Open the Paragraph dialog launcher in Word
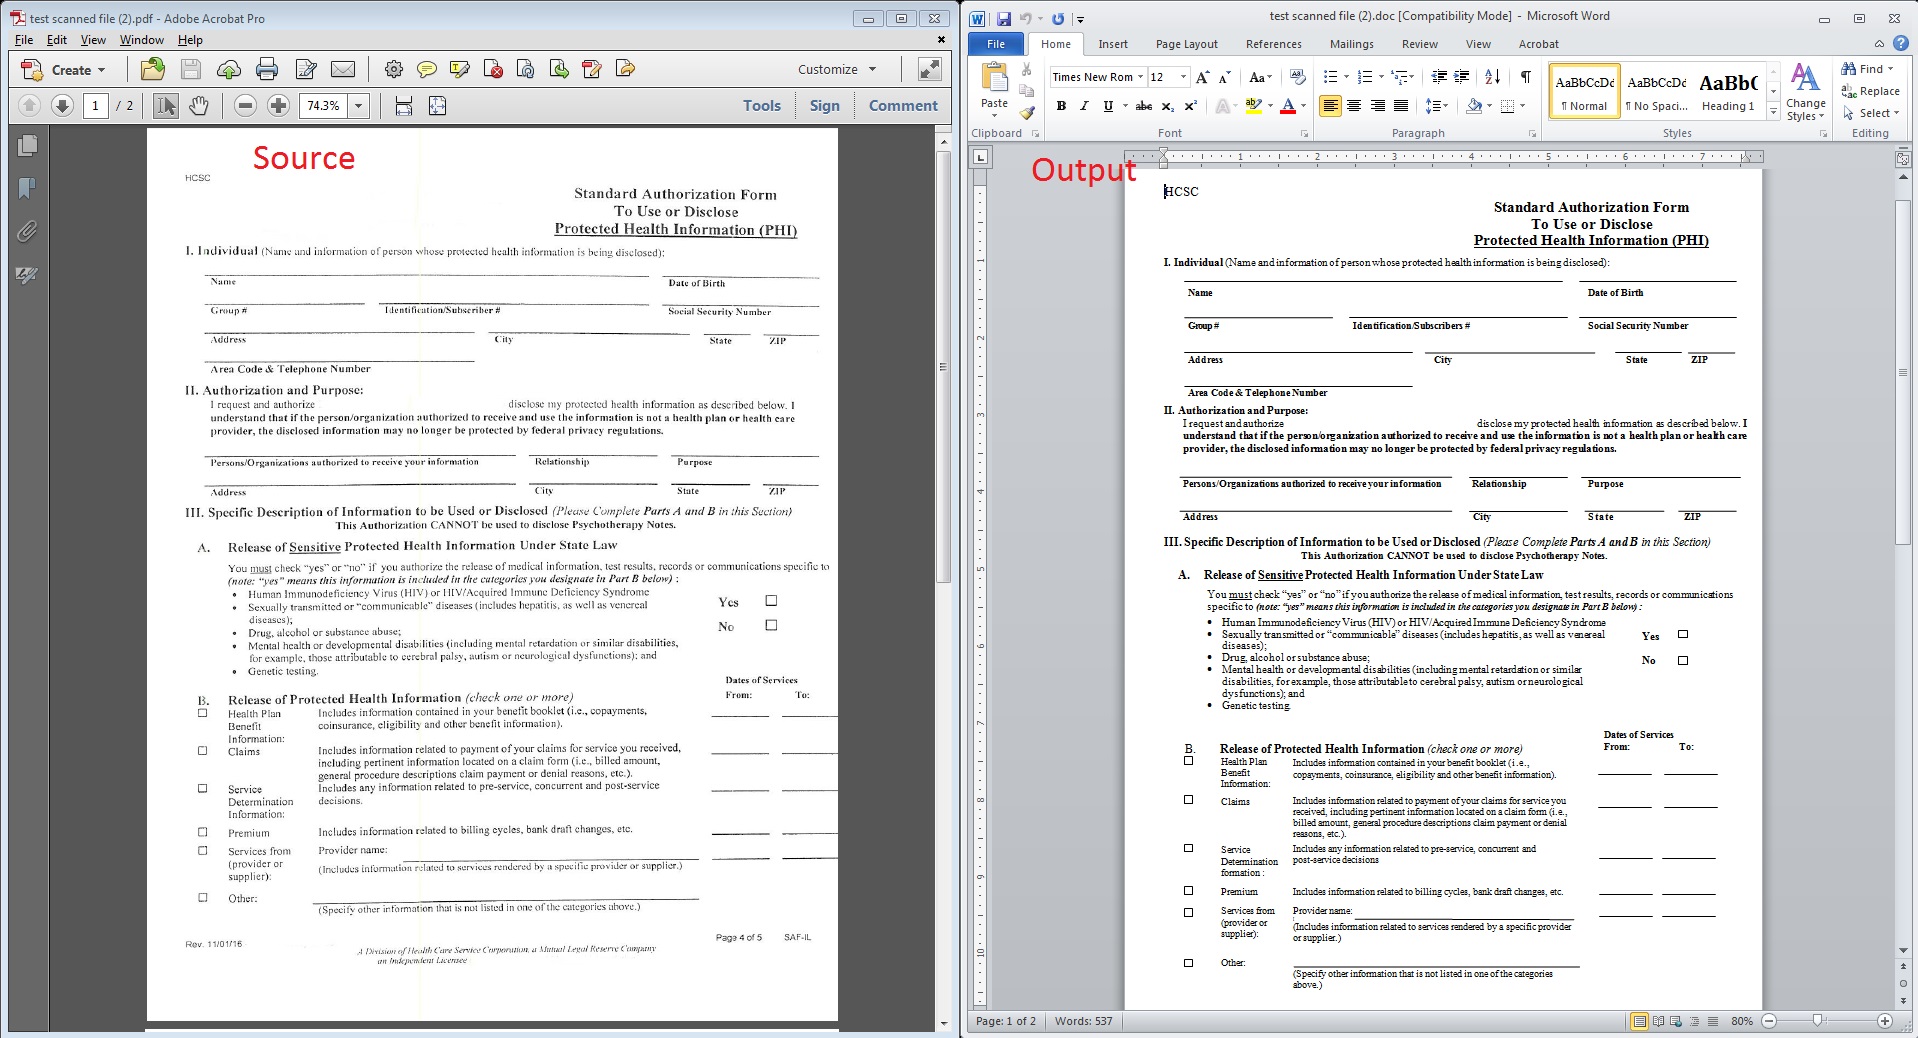 (1532, 134)
